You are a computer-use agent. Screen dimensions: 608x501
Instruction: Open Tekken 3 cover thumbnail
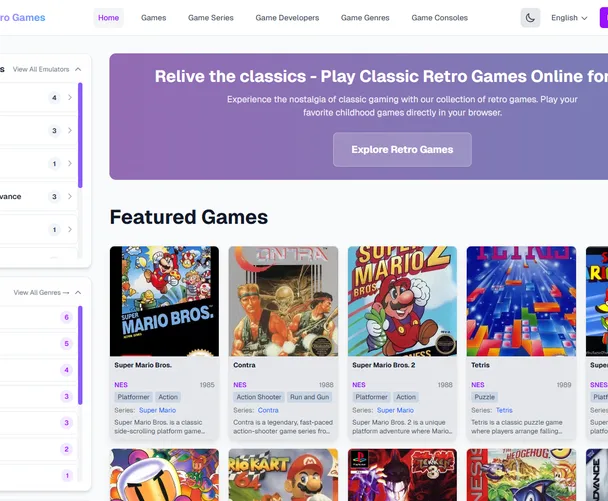402,475
